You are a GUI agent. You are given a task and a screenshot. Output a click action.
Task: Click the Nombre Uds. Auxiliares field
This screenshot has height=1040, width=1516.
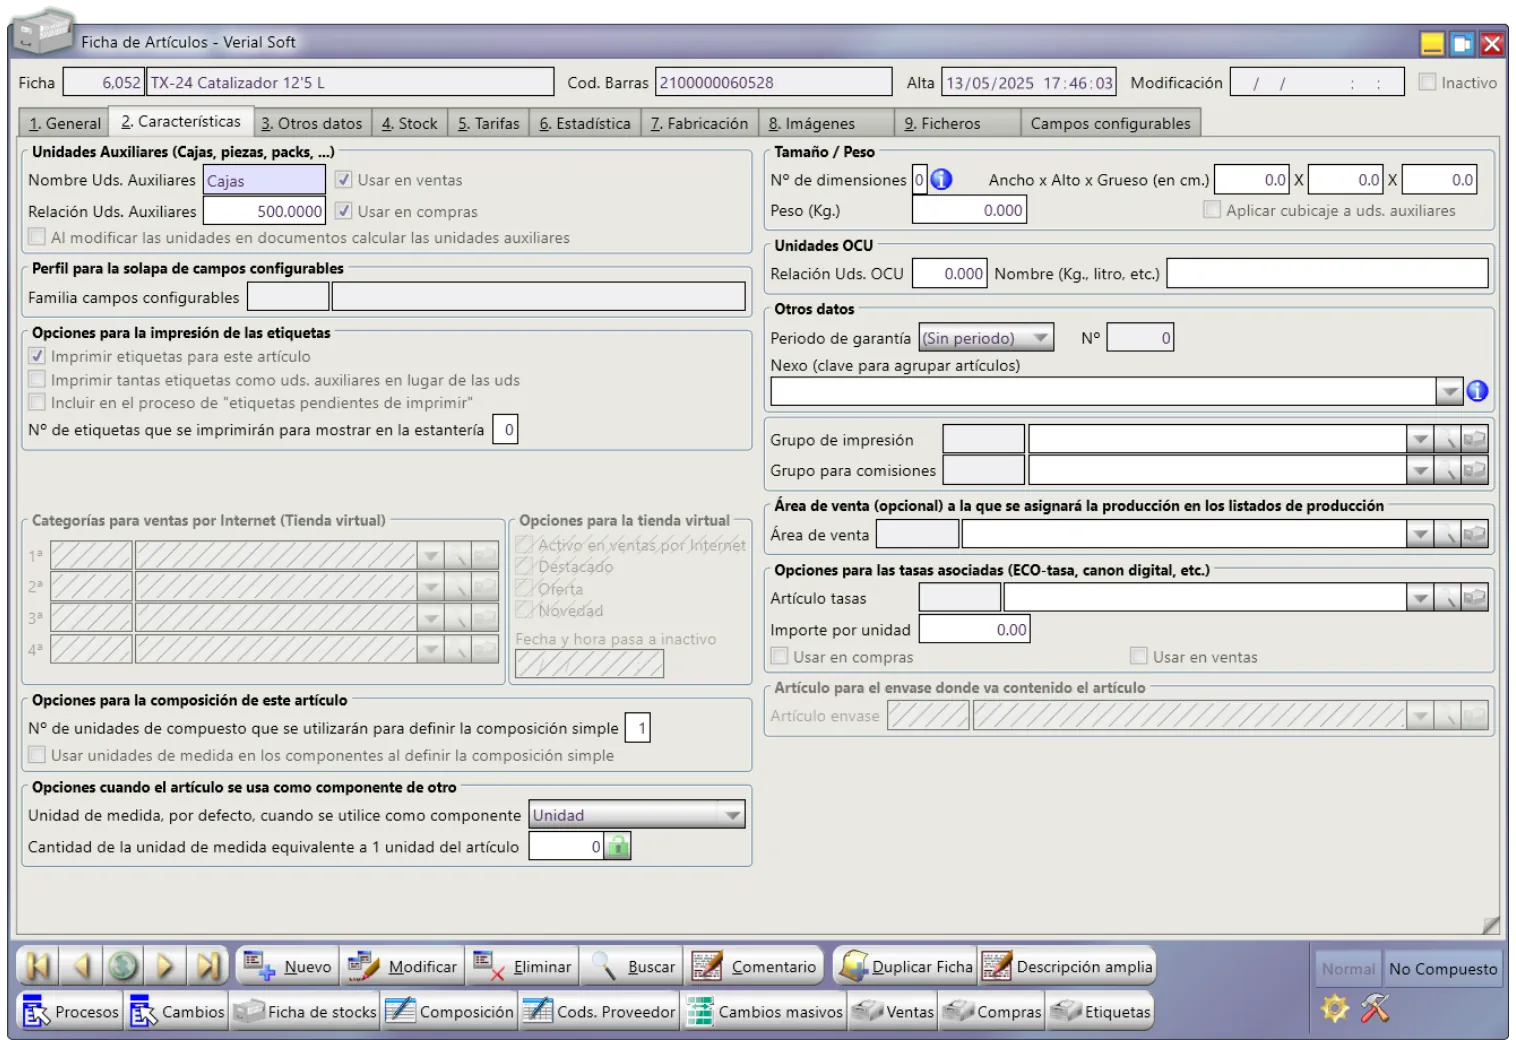point(264,181)
